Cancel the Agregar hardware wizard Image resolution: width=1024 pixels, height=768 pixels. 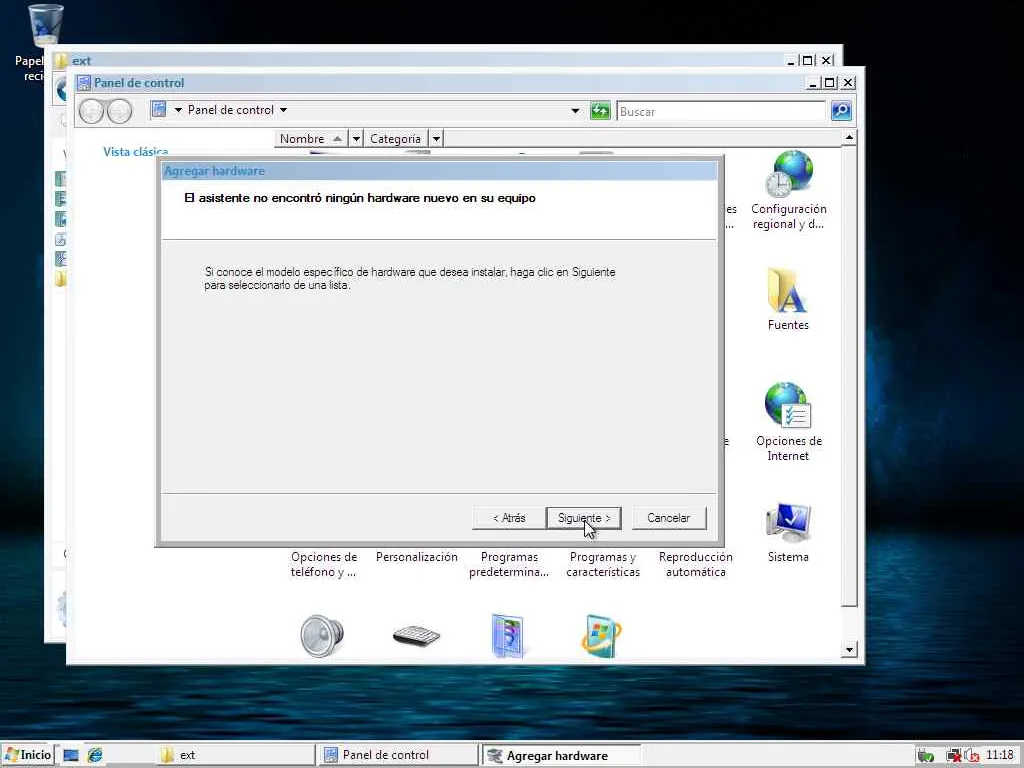pos(669,518)
